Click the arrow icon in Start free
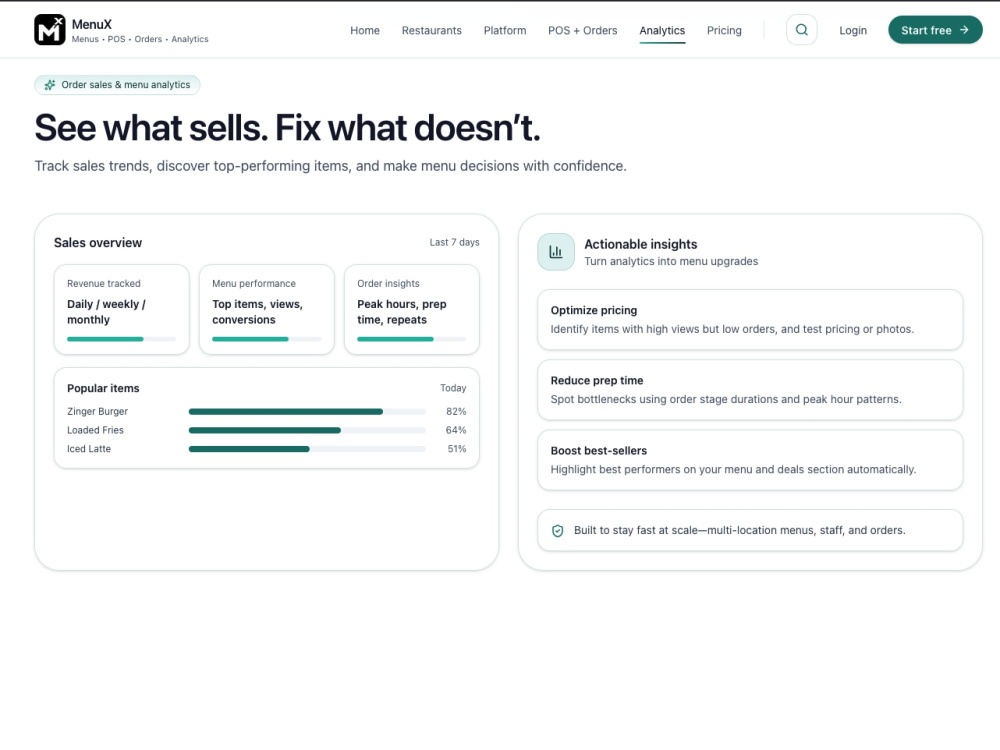1000x750 pixels. point(964,30)
